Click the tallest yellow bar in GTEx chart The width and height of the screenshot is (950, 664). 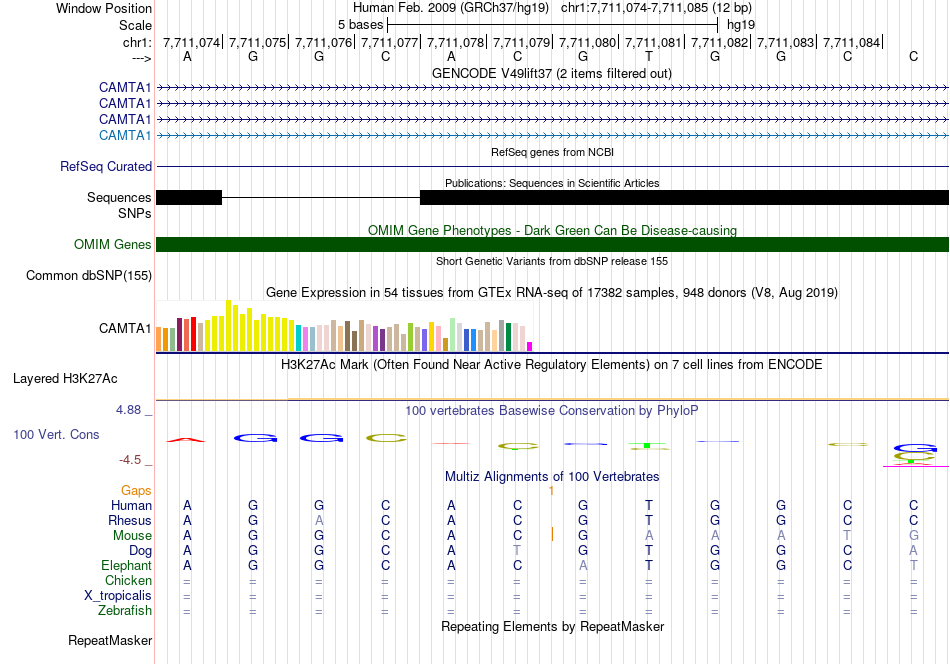pyautogui.click(x=228, y=326)
